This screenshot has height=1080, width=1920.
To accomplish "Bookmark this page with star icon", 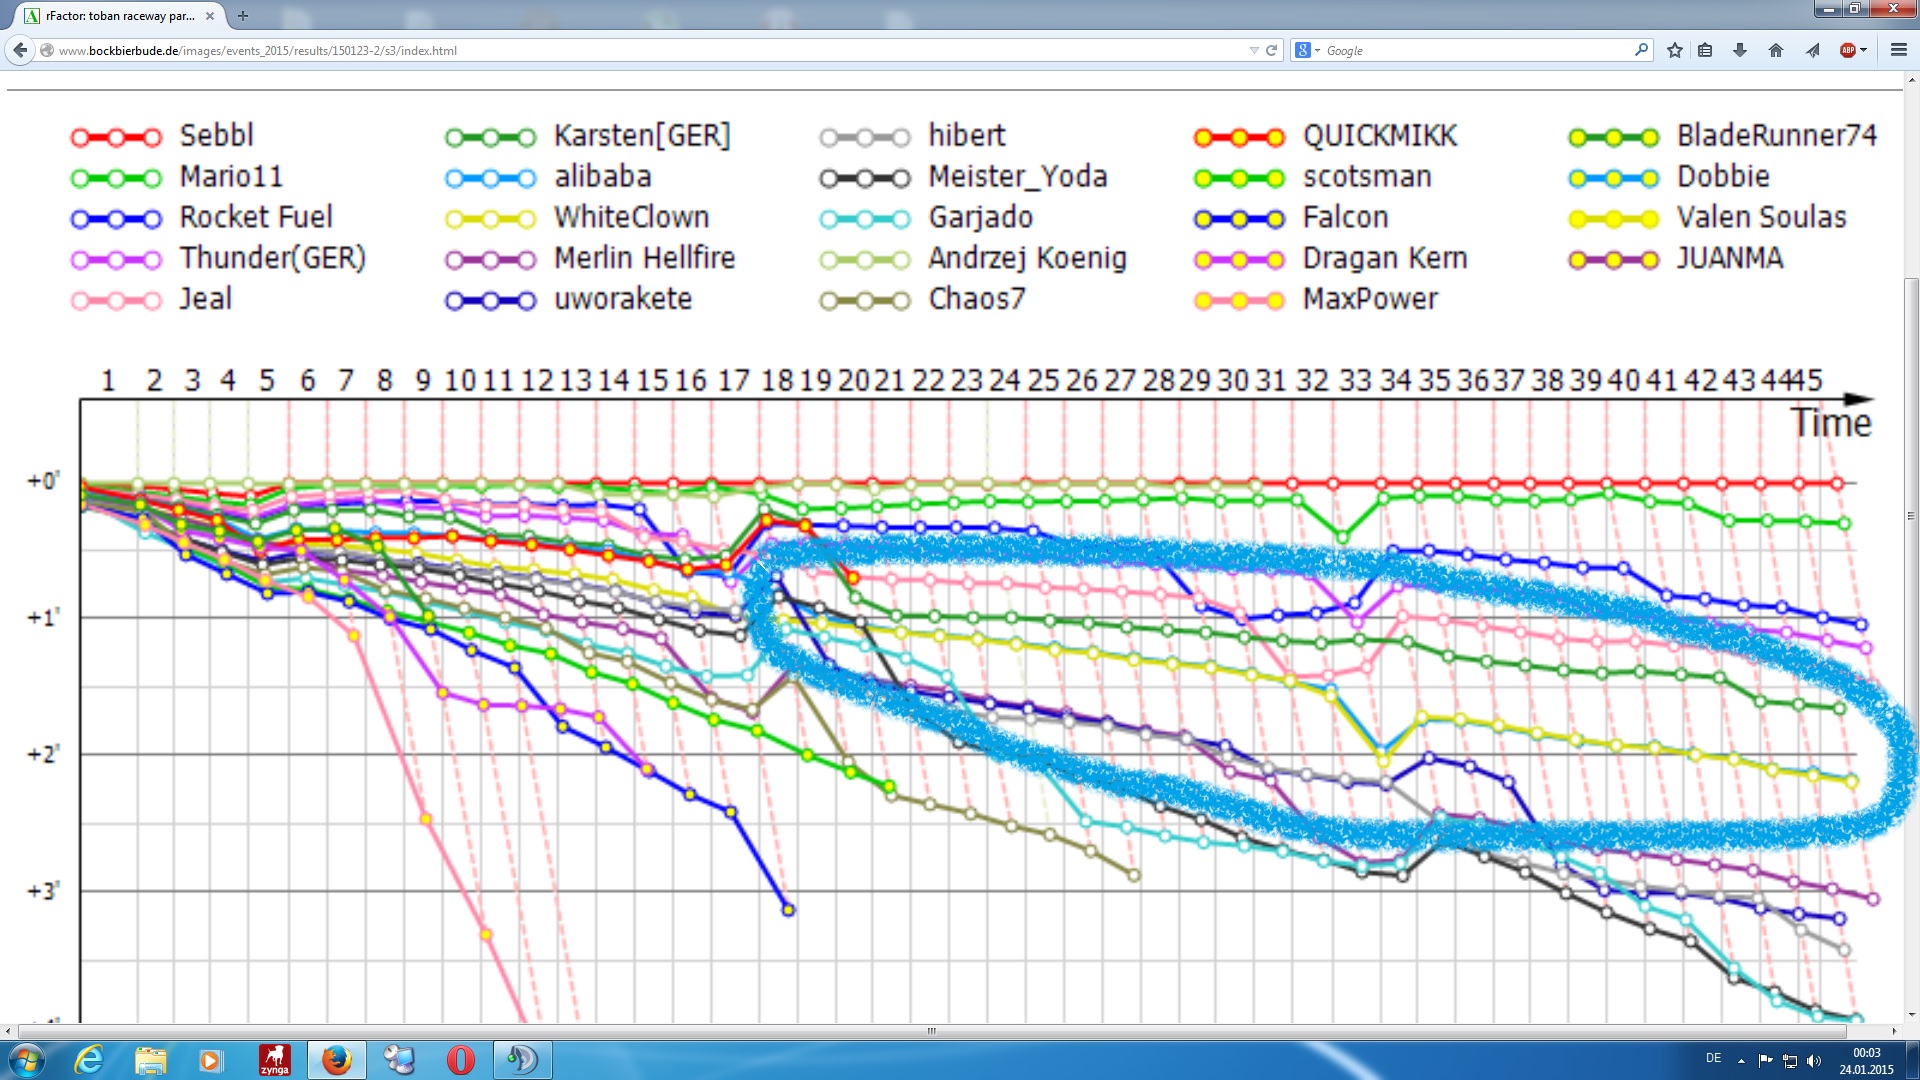I will (1675, 50).
